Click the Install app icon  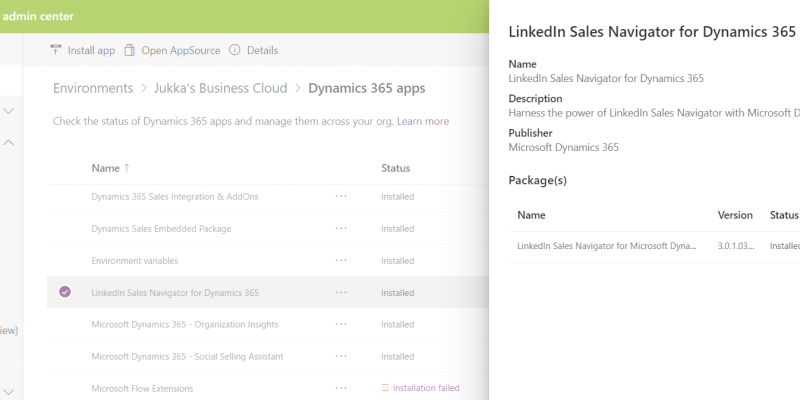coord(56,50)
